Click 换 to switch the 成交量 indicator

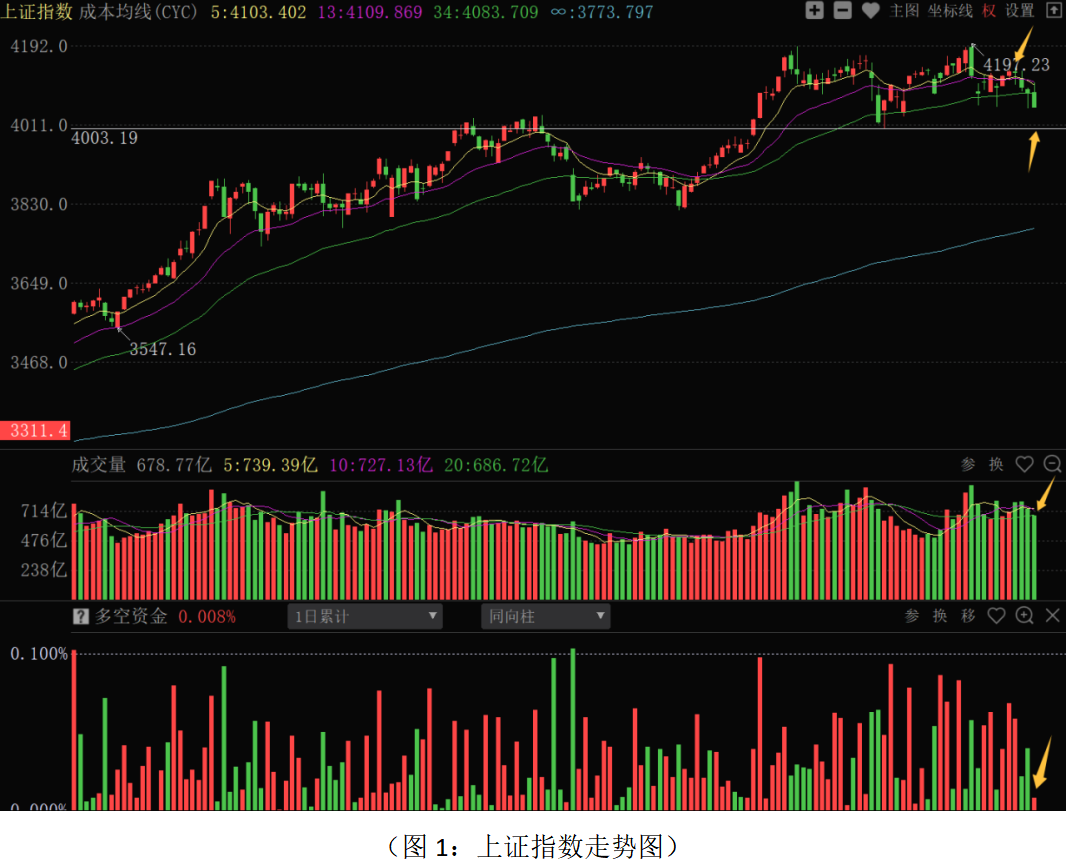pyautogui.click(x=996, y=464)
